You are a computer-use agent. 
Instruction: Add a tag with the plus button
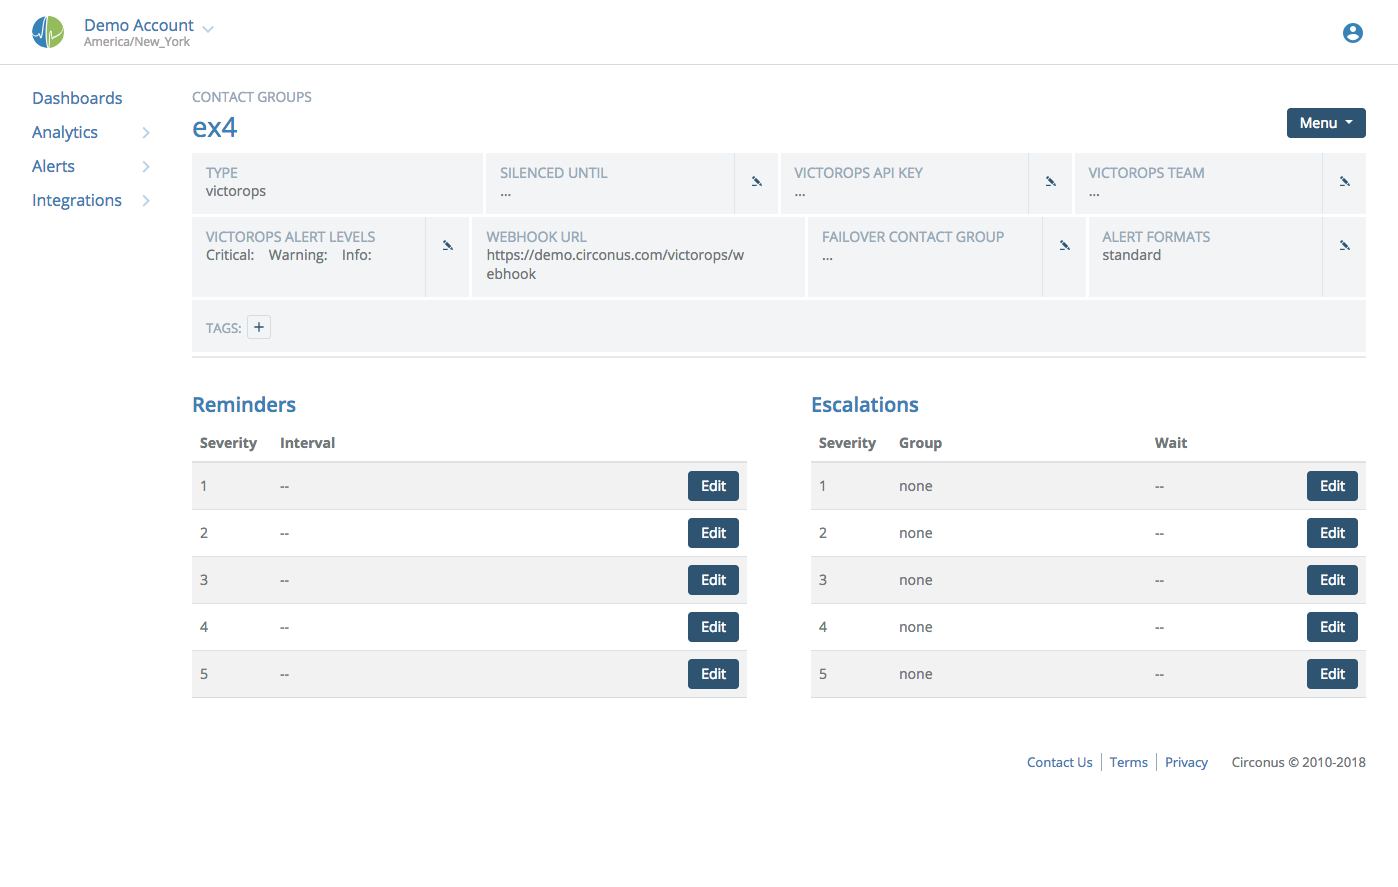259,327
